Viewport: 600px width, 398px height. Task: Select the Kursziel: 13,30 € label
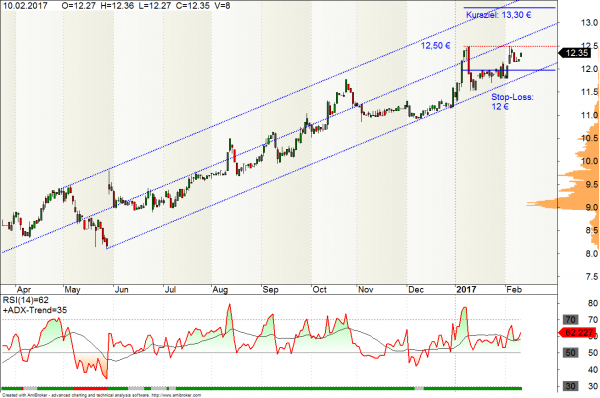click(498, 15)
